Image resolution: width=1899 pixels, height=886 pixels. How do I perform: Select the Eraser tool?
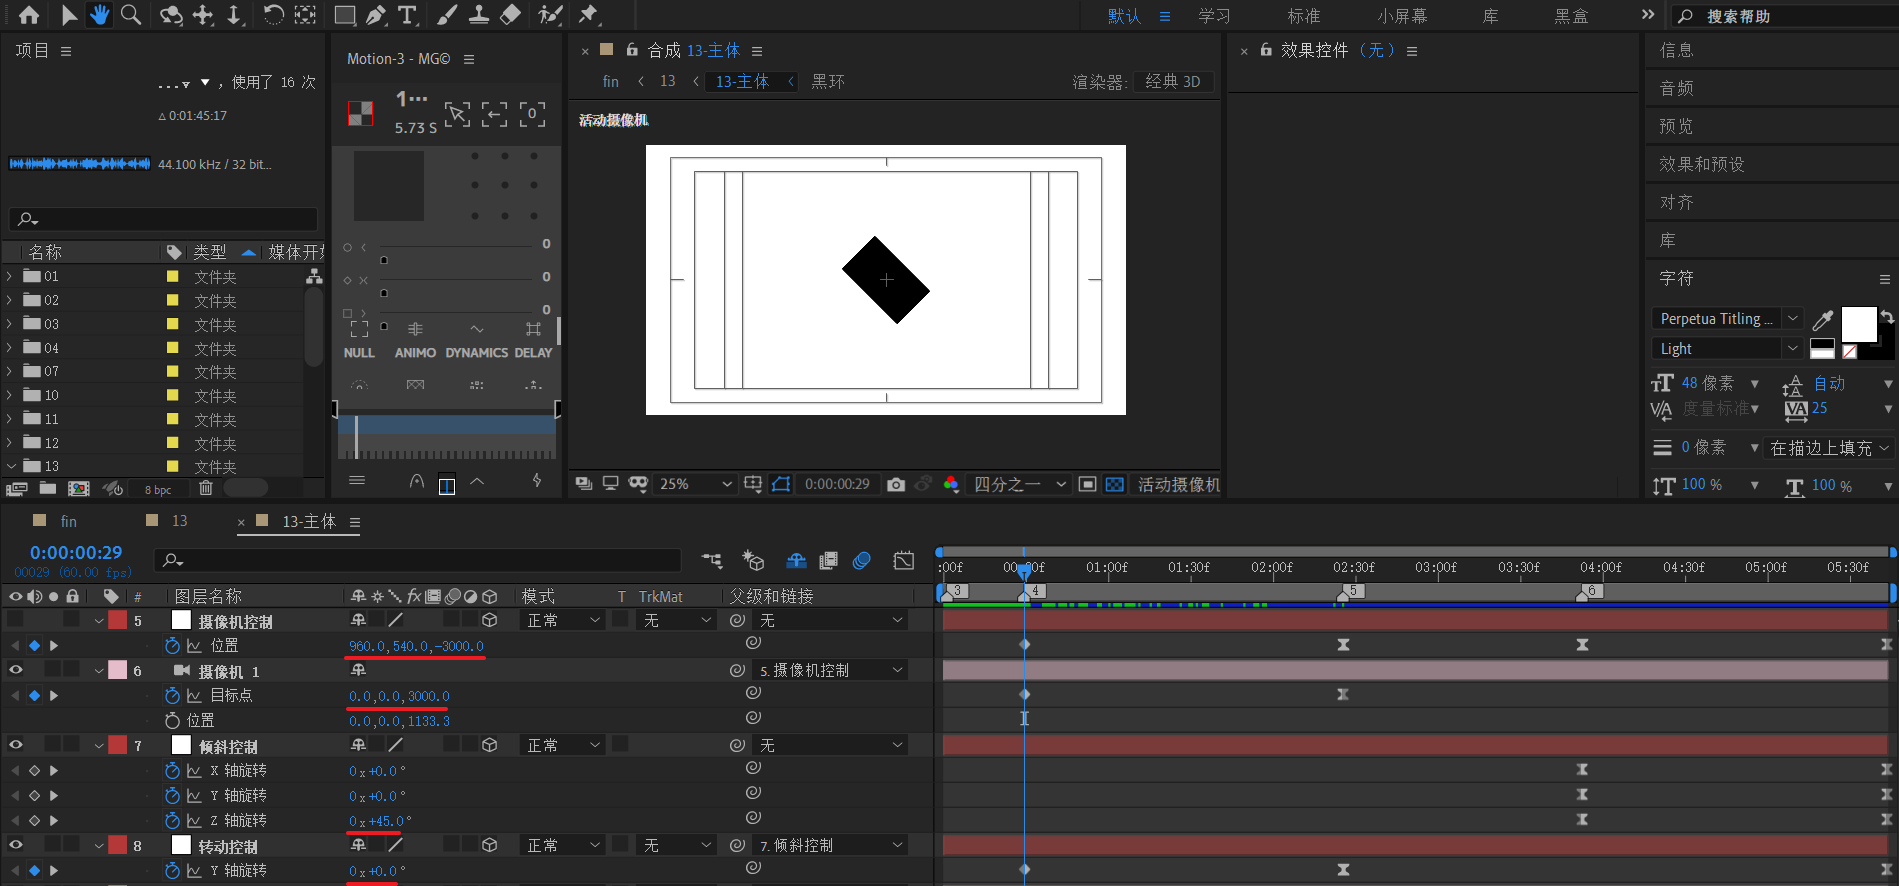coord(510,15)
